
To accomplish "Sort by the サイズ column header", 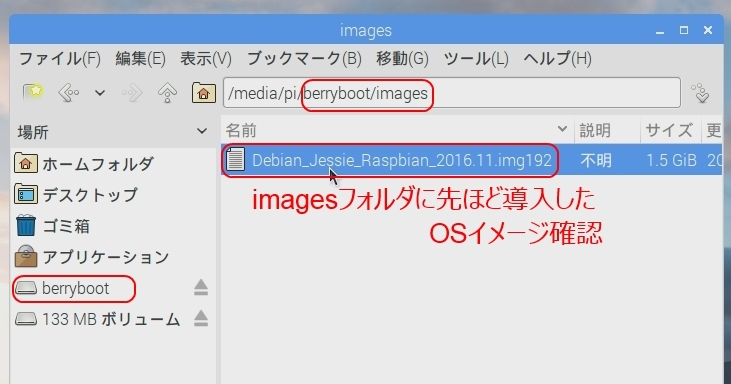I will 670,130.
